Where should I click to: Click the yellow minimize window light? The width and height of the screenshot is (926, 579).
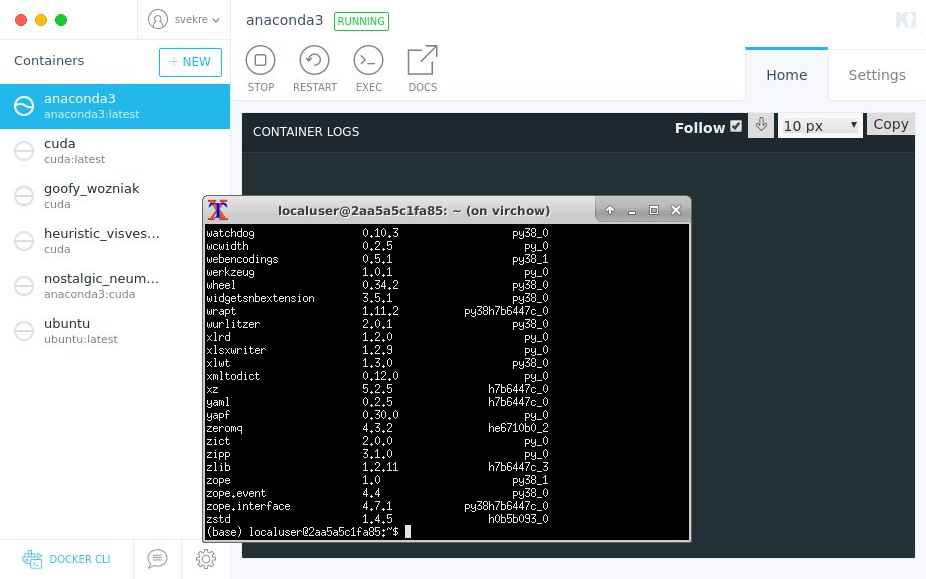click(41, 20)
